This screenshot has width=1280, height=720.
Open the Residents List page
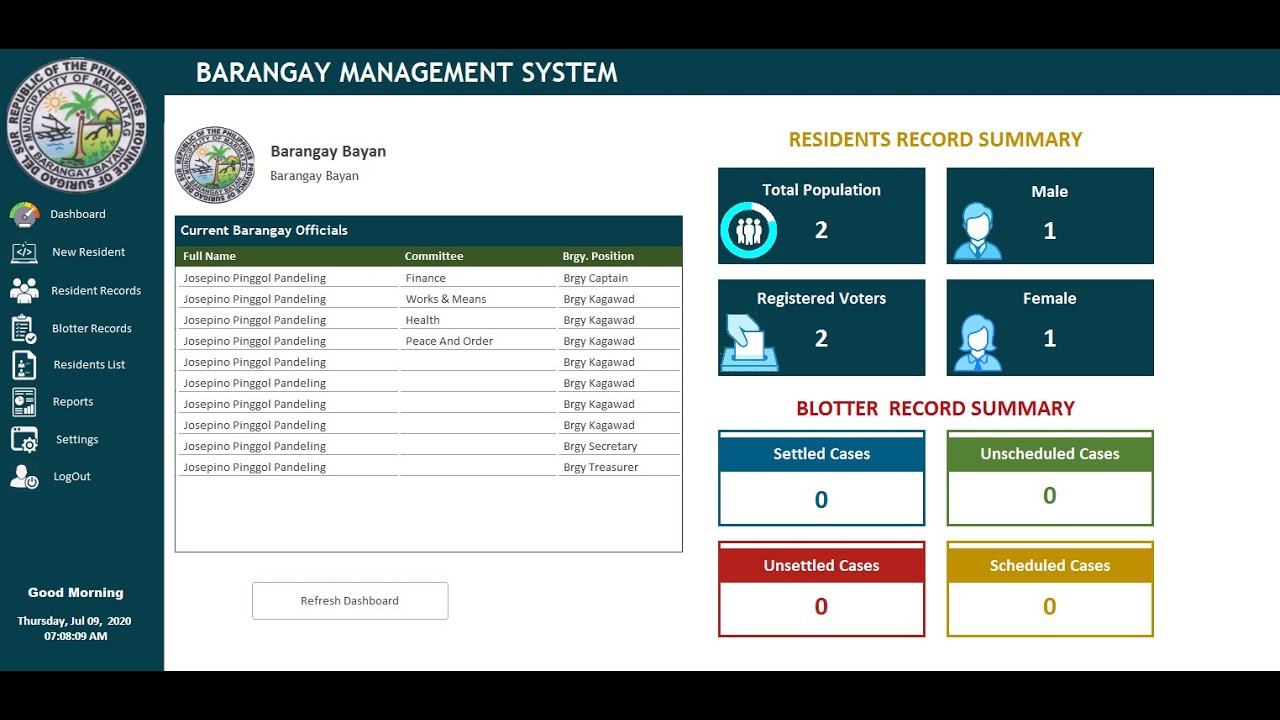[x=89, y=365]
